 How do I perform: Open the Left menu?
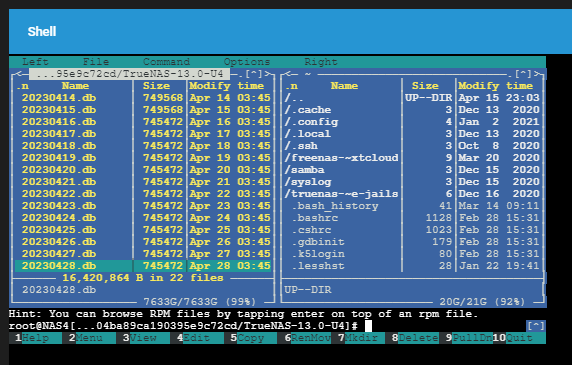35,62
